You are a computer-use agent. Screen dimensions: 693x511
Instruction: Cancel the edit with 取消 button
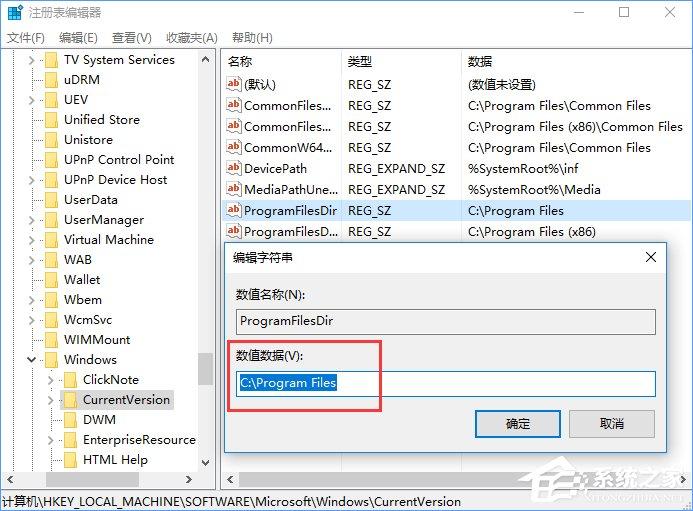pos(612,424)
